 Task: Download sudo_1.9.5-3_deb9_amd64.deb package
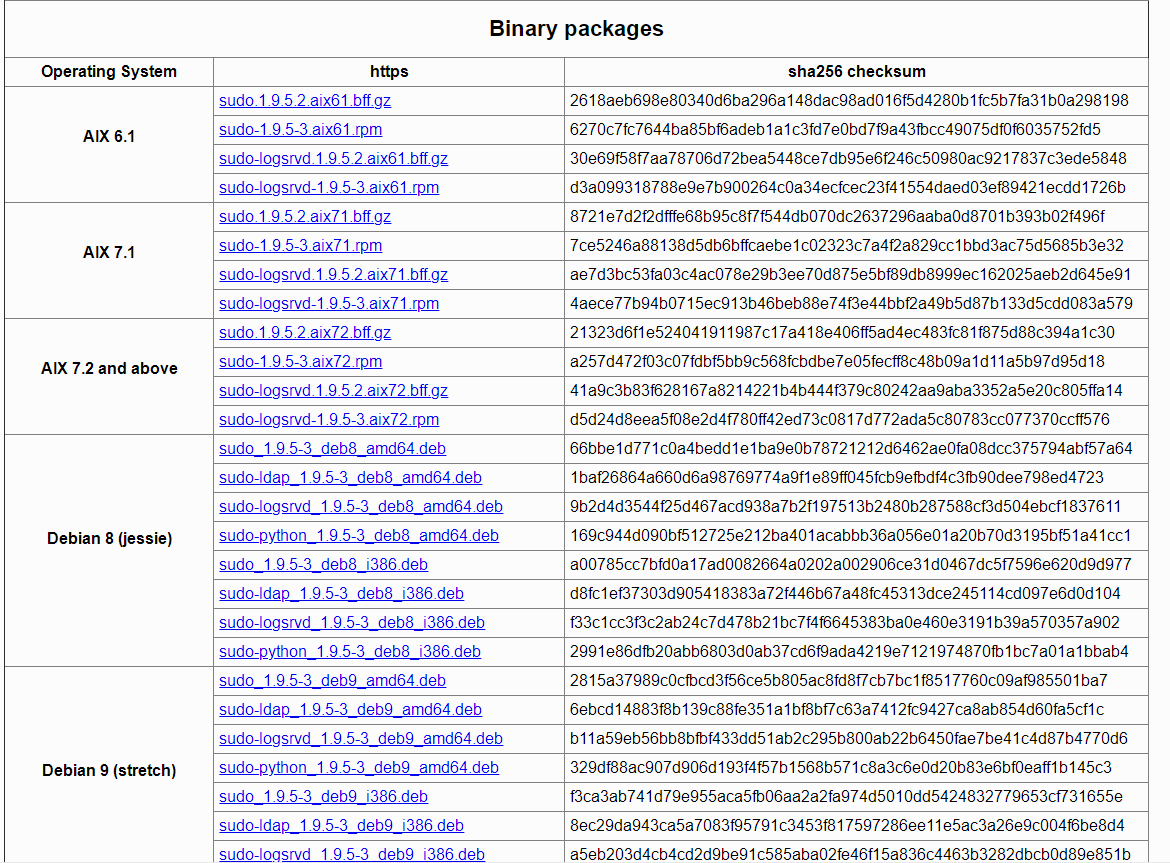point(332,681)
